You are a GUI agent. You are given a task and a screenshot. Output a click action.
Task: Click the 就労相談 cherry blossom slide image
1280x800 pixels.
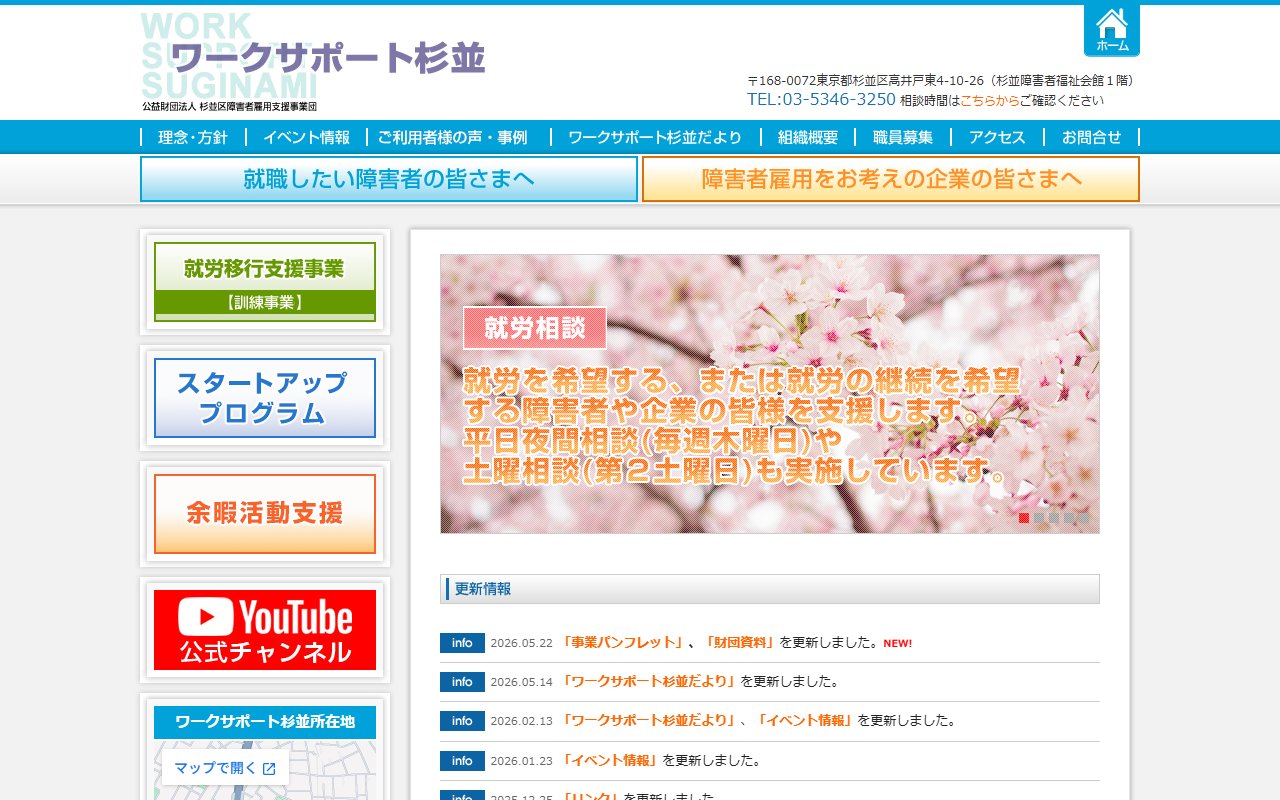[770, 394]
